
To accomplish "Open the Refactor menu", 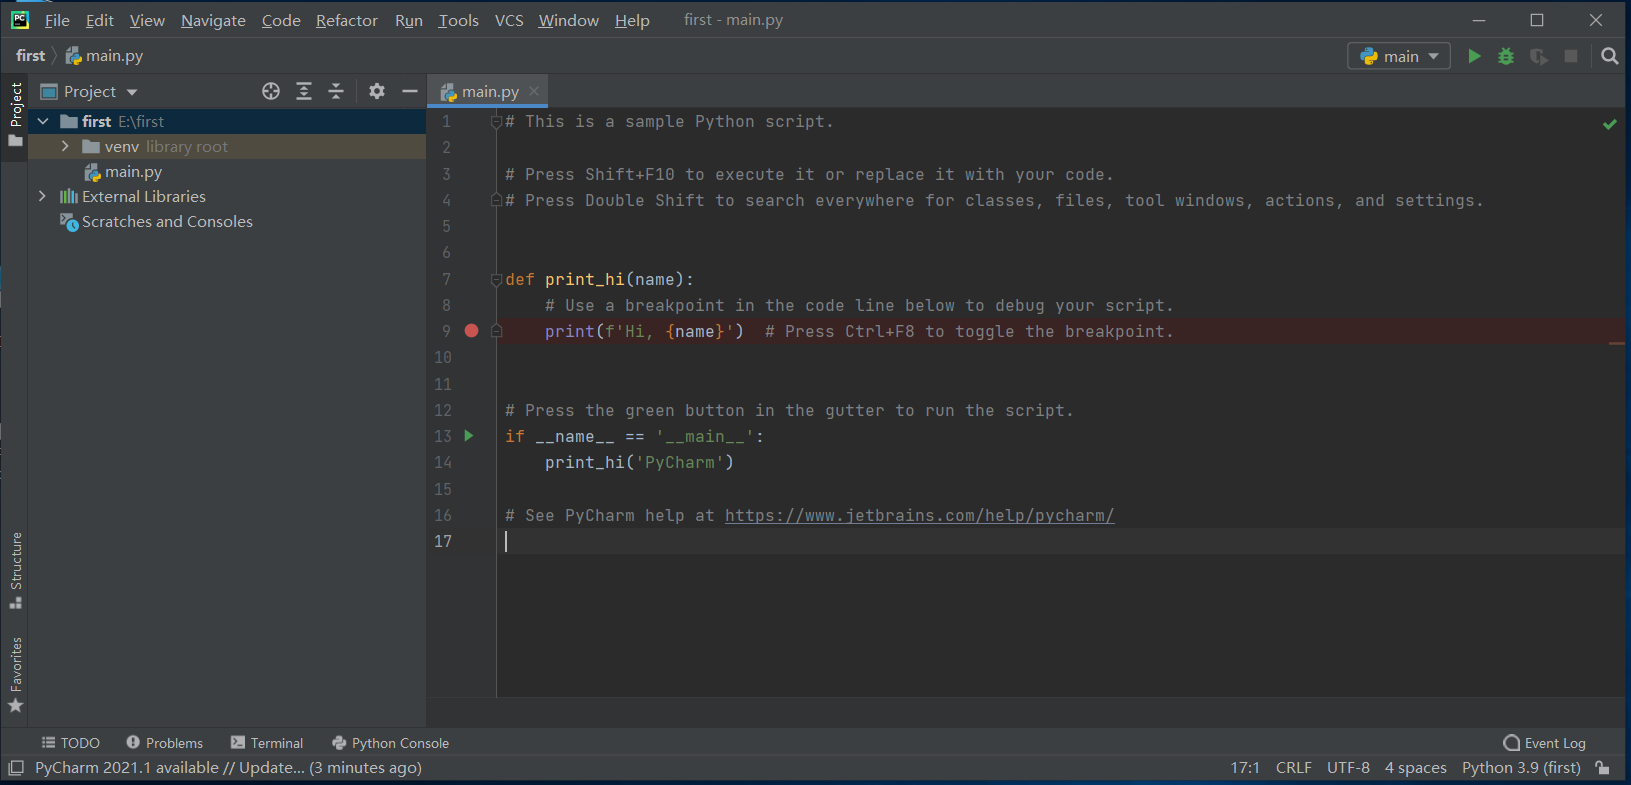I will click(347, 20).
